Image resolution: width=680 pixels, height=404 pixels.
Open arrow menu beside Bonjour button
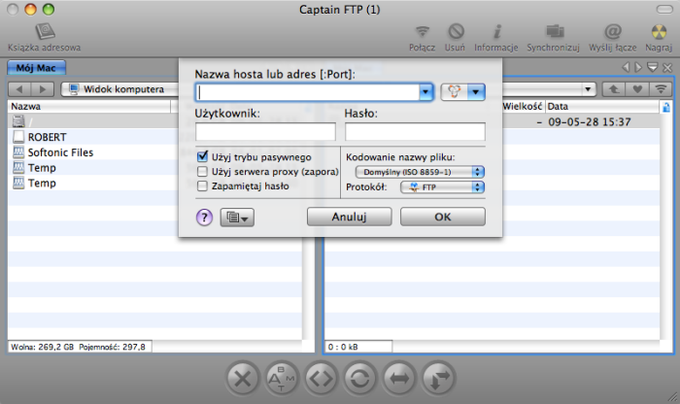pyautogui.click(x=476, y=92)
